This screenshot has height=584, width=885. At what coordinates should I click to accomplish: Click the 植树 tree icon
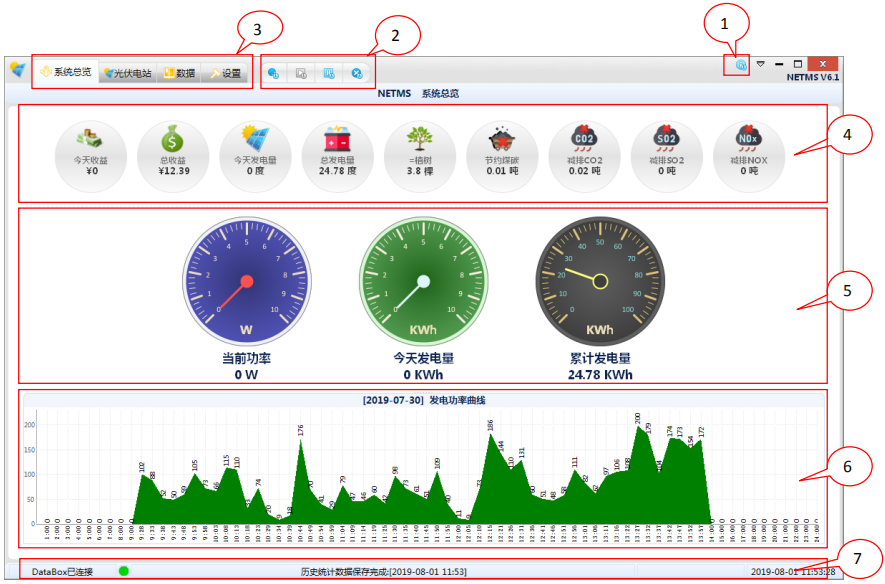[420, 138]
